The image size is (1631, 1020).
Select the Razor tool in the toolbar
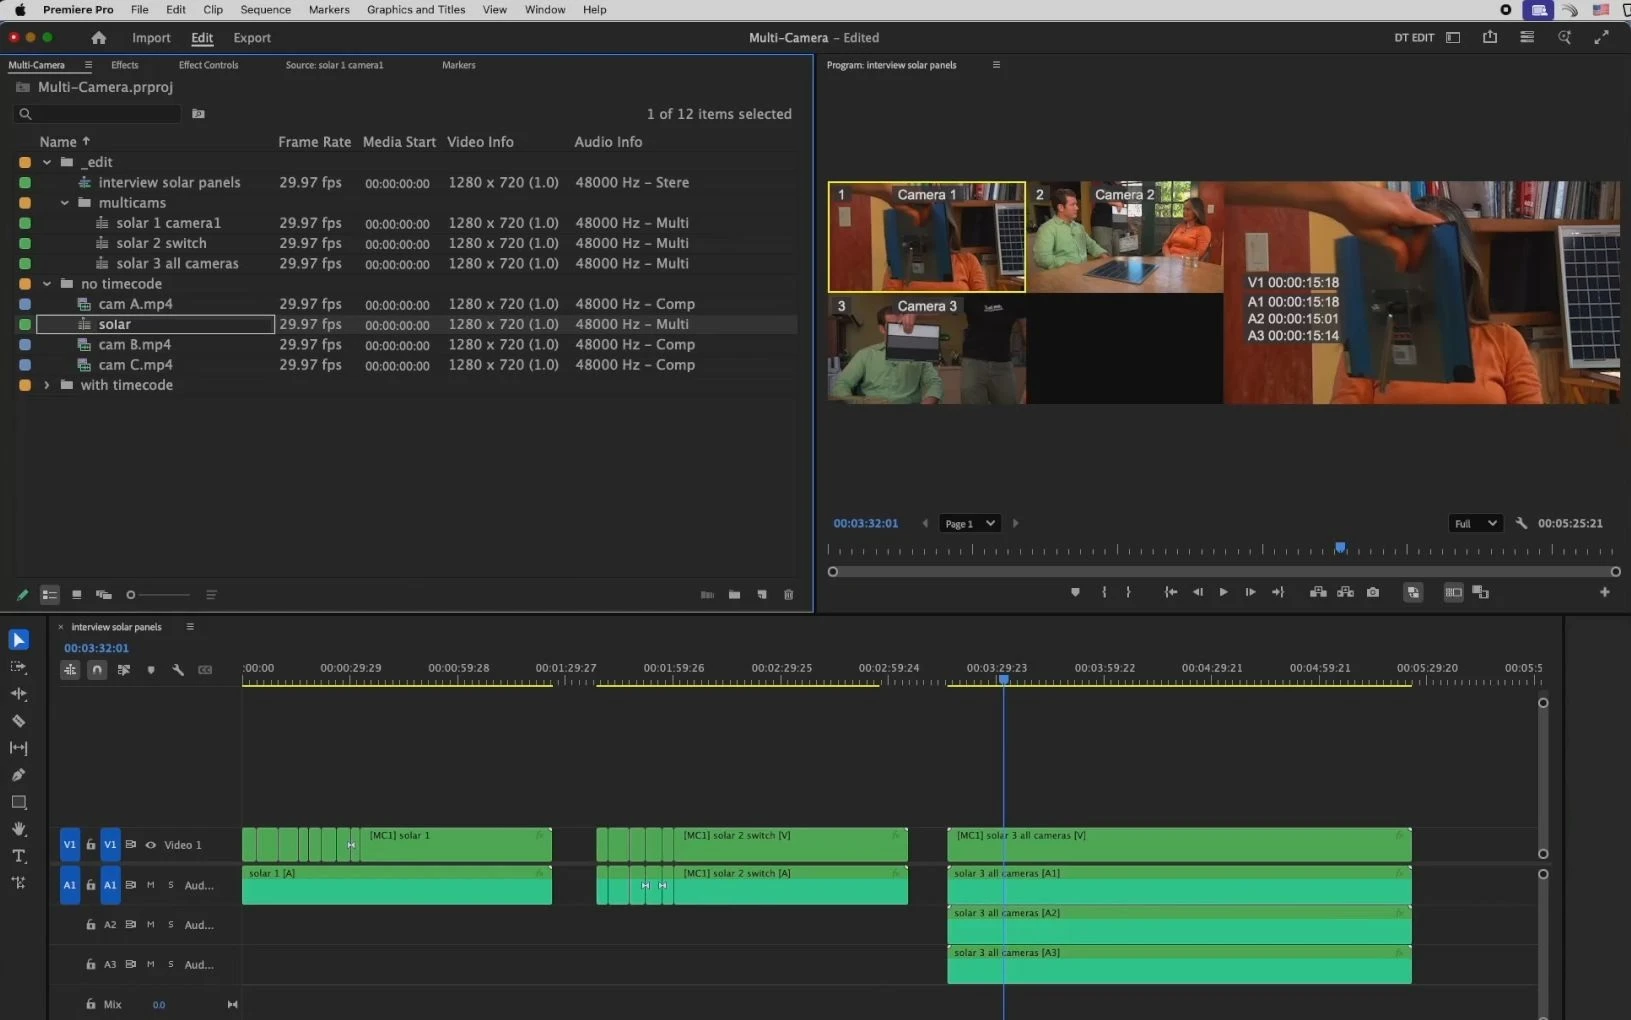(18, 721)
